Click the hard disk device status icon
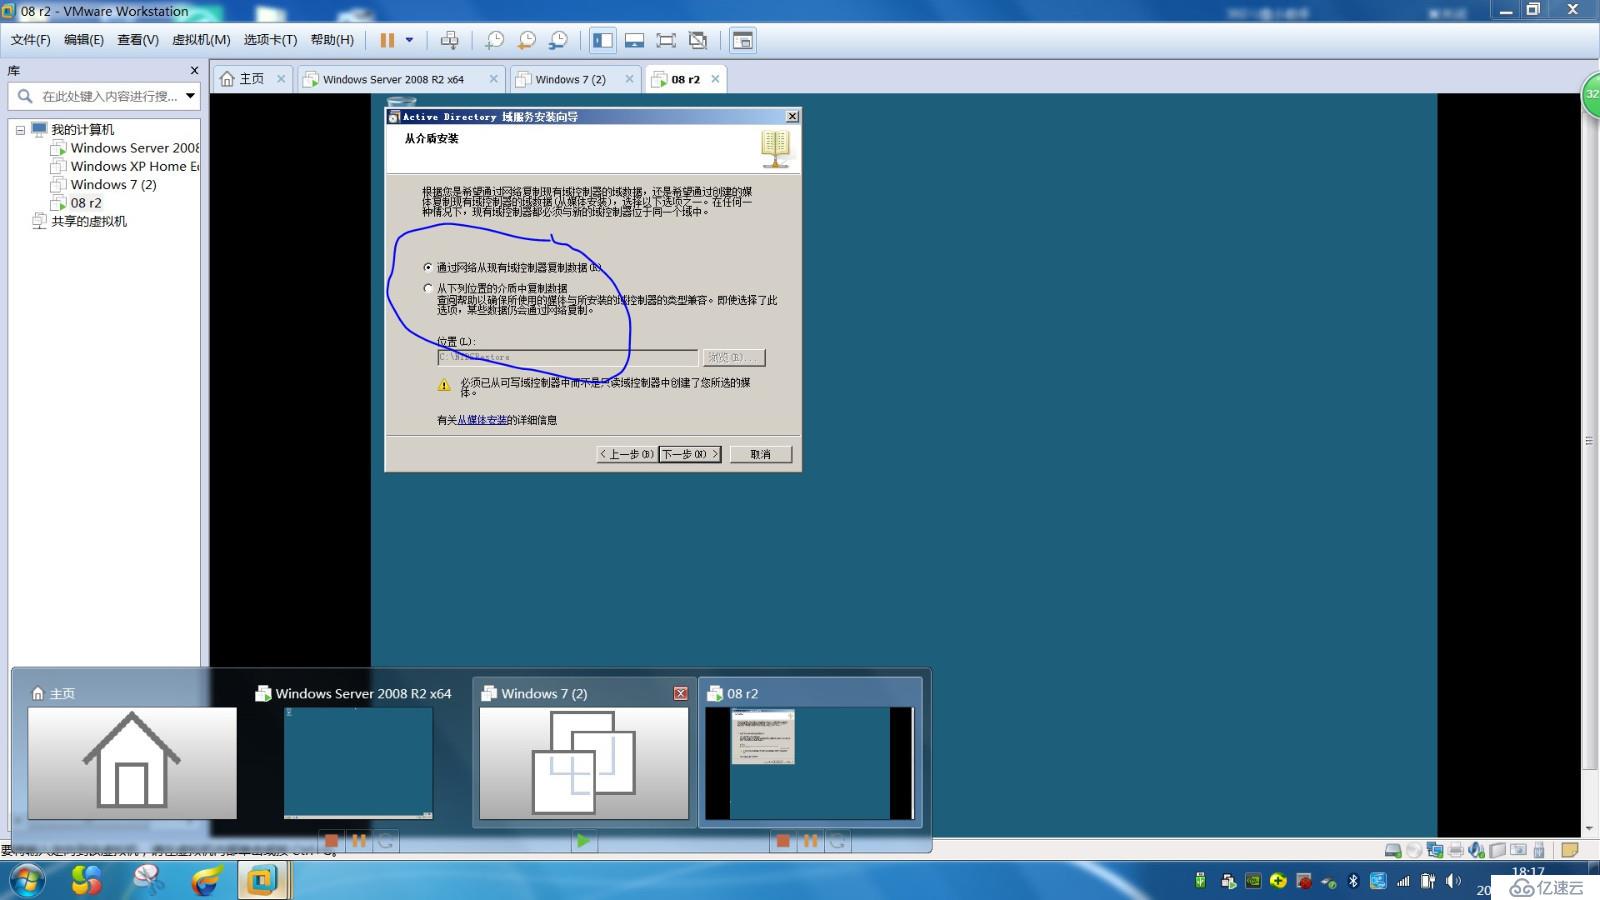 pyautogui.click(x=1393, y=850)
